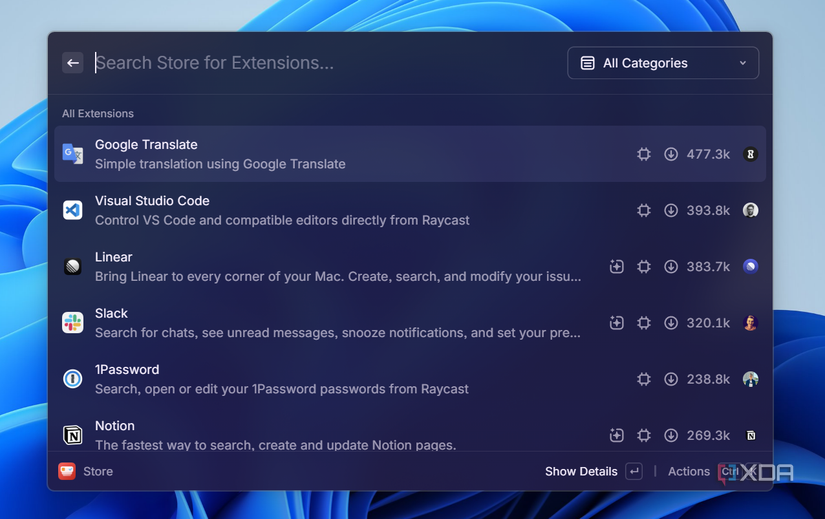Select the Linear extension title
Image resolution: width=825 pixels, height=519 pixels.
(x=114, y=257)
